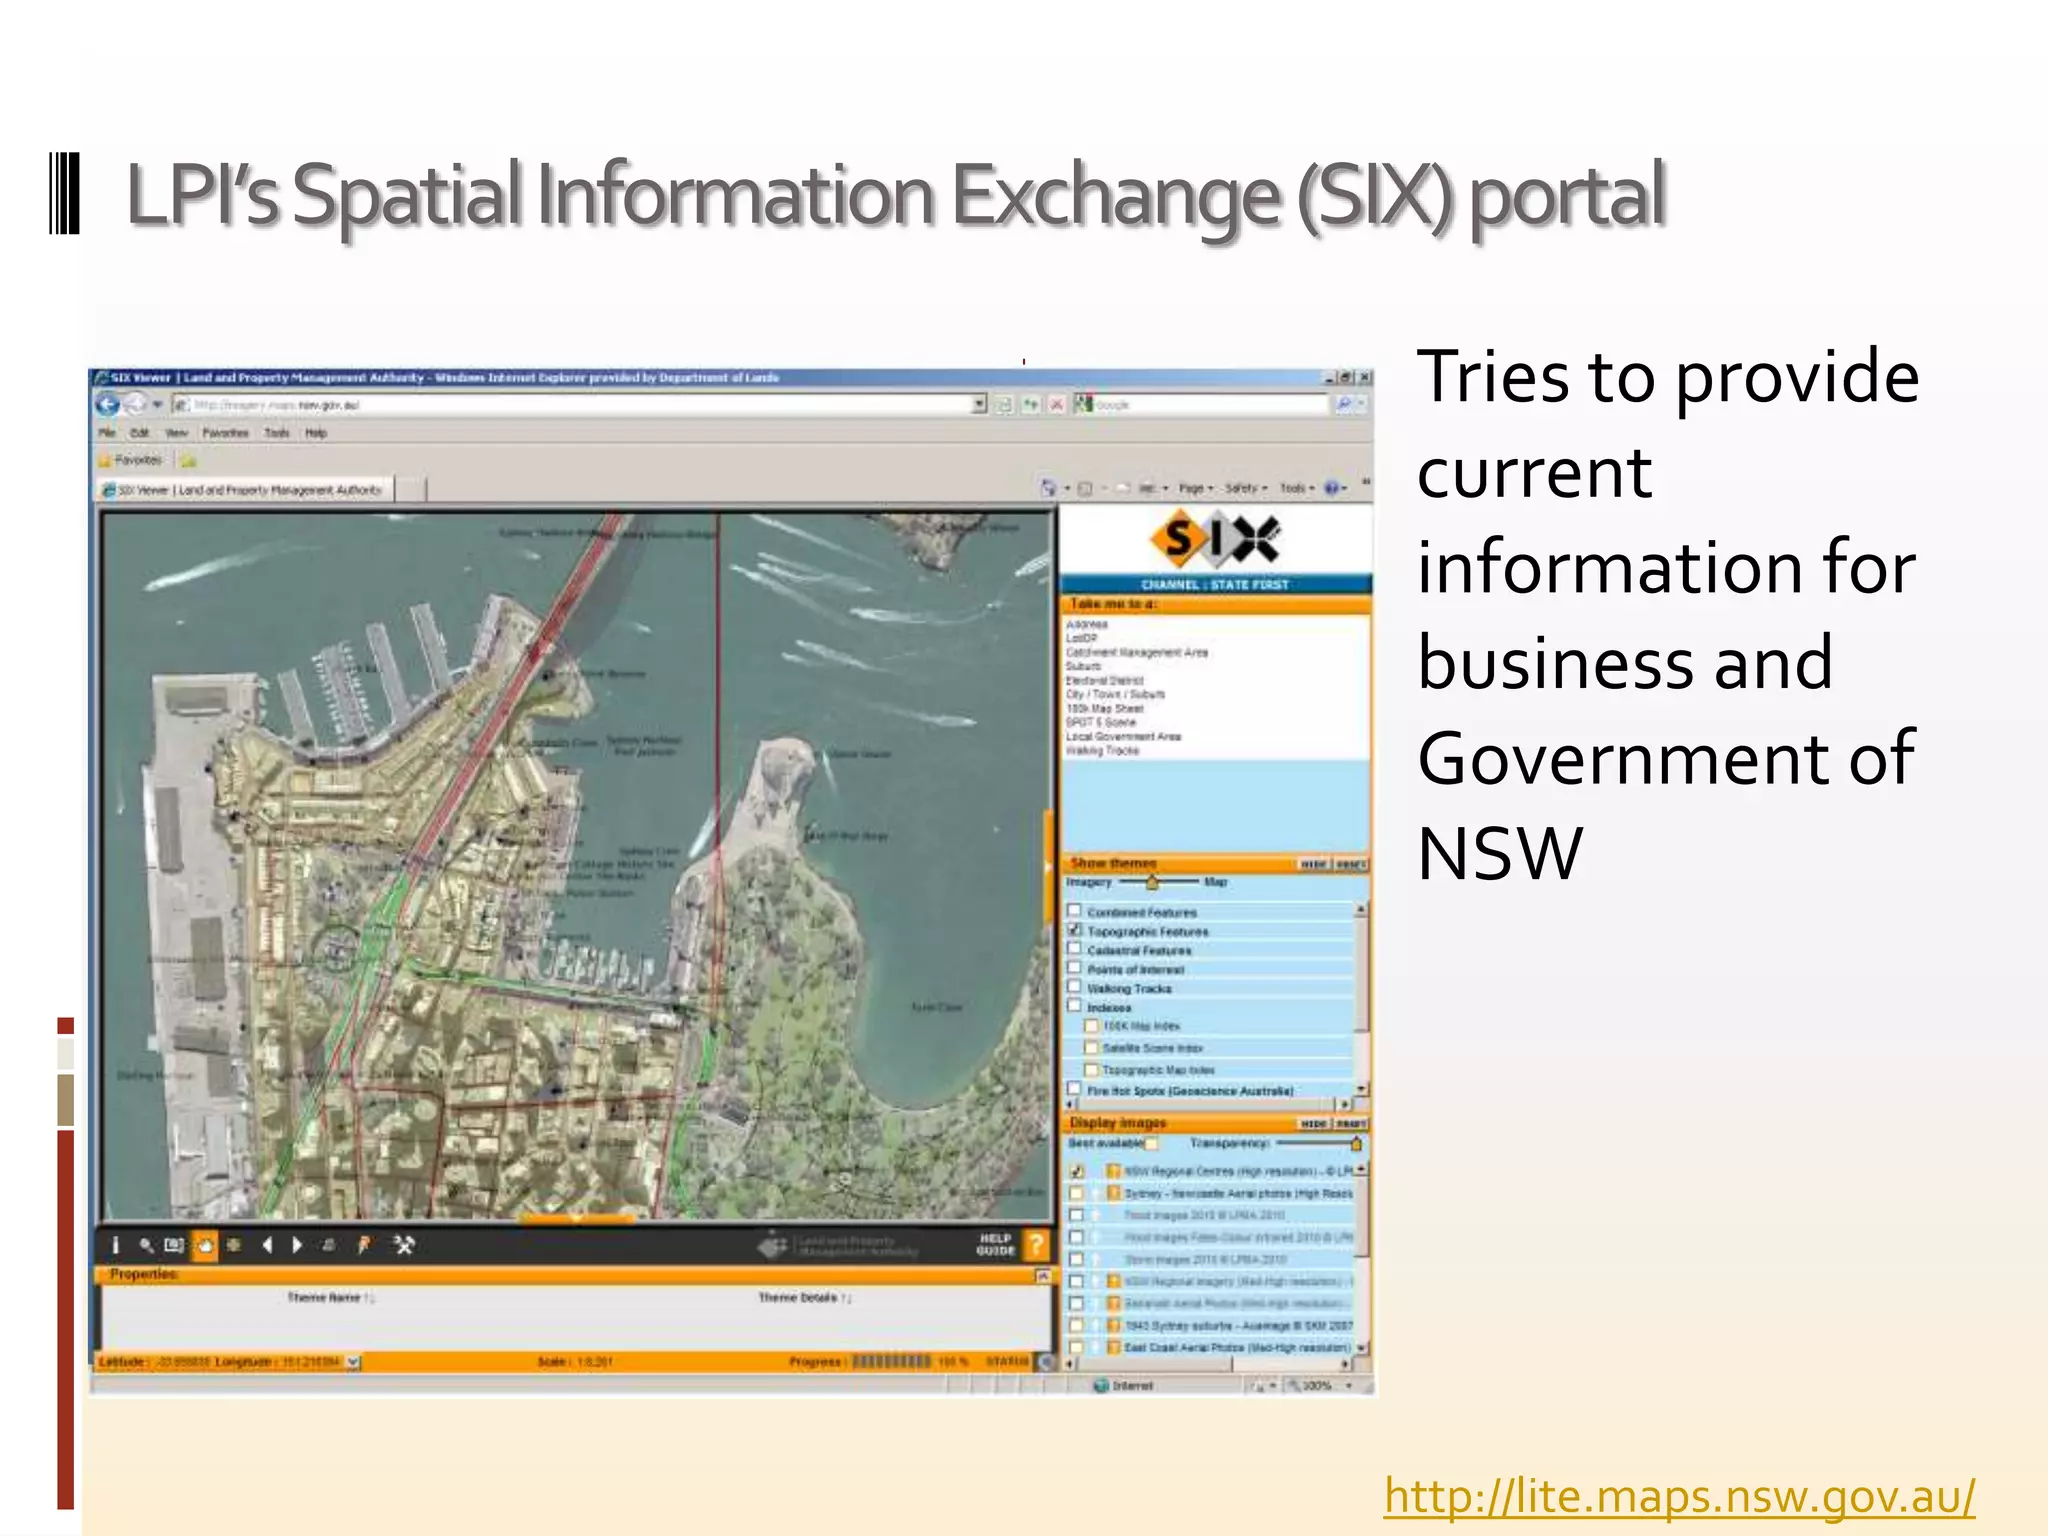
Task: Click the Progress bar in status strip
Action: pyautogui.click(x=891, y=1361)
